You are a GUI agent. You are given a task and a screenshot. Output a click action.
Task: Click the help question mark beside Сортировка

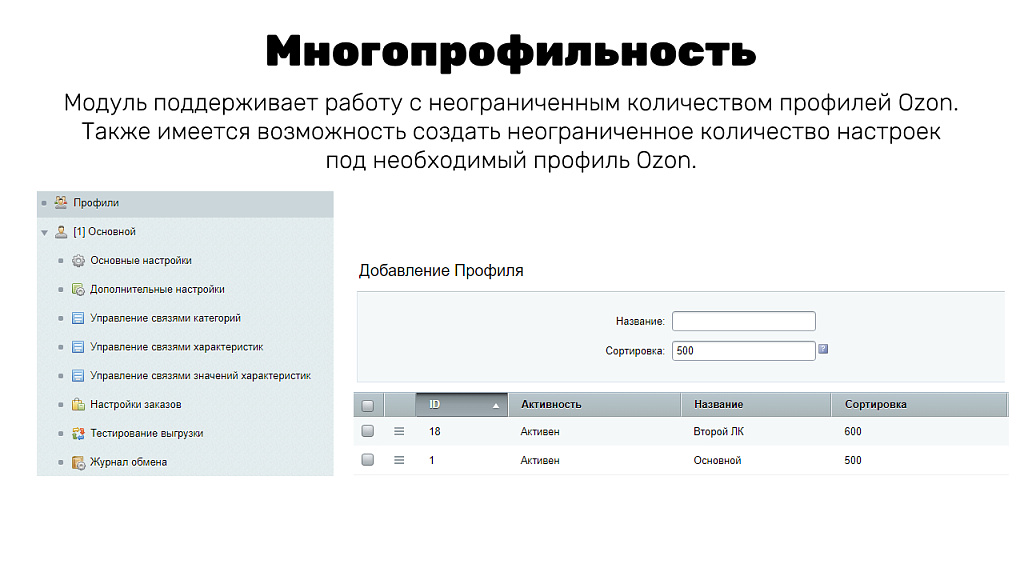point(825,350)
